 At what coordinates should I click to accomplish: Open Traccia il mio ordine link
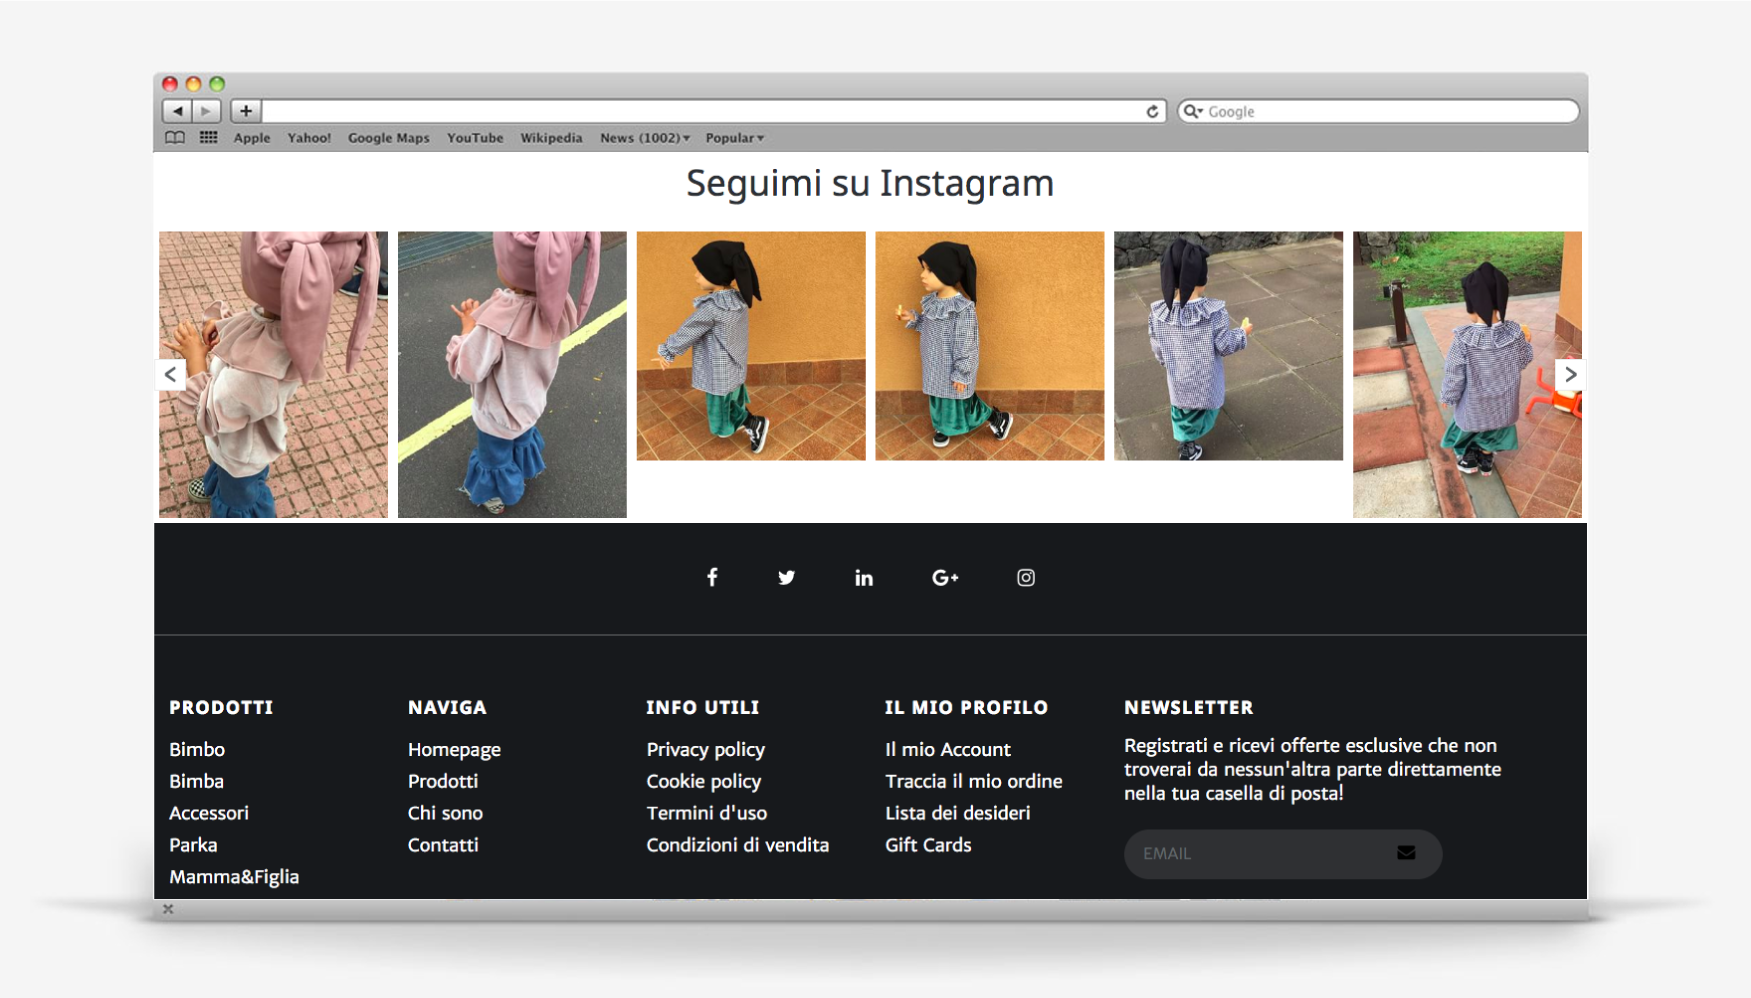pyautogui.click(x=973, y=781)
